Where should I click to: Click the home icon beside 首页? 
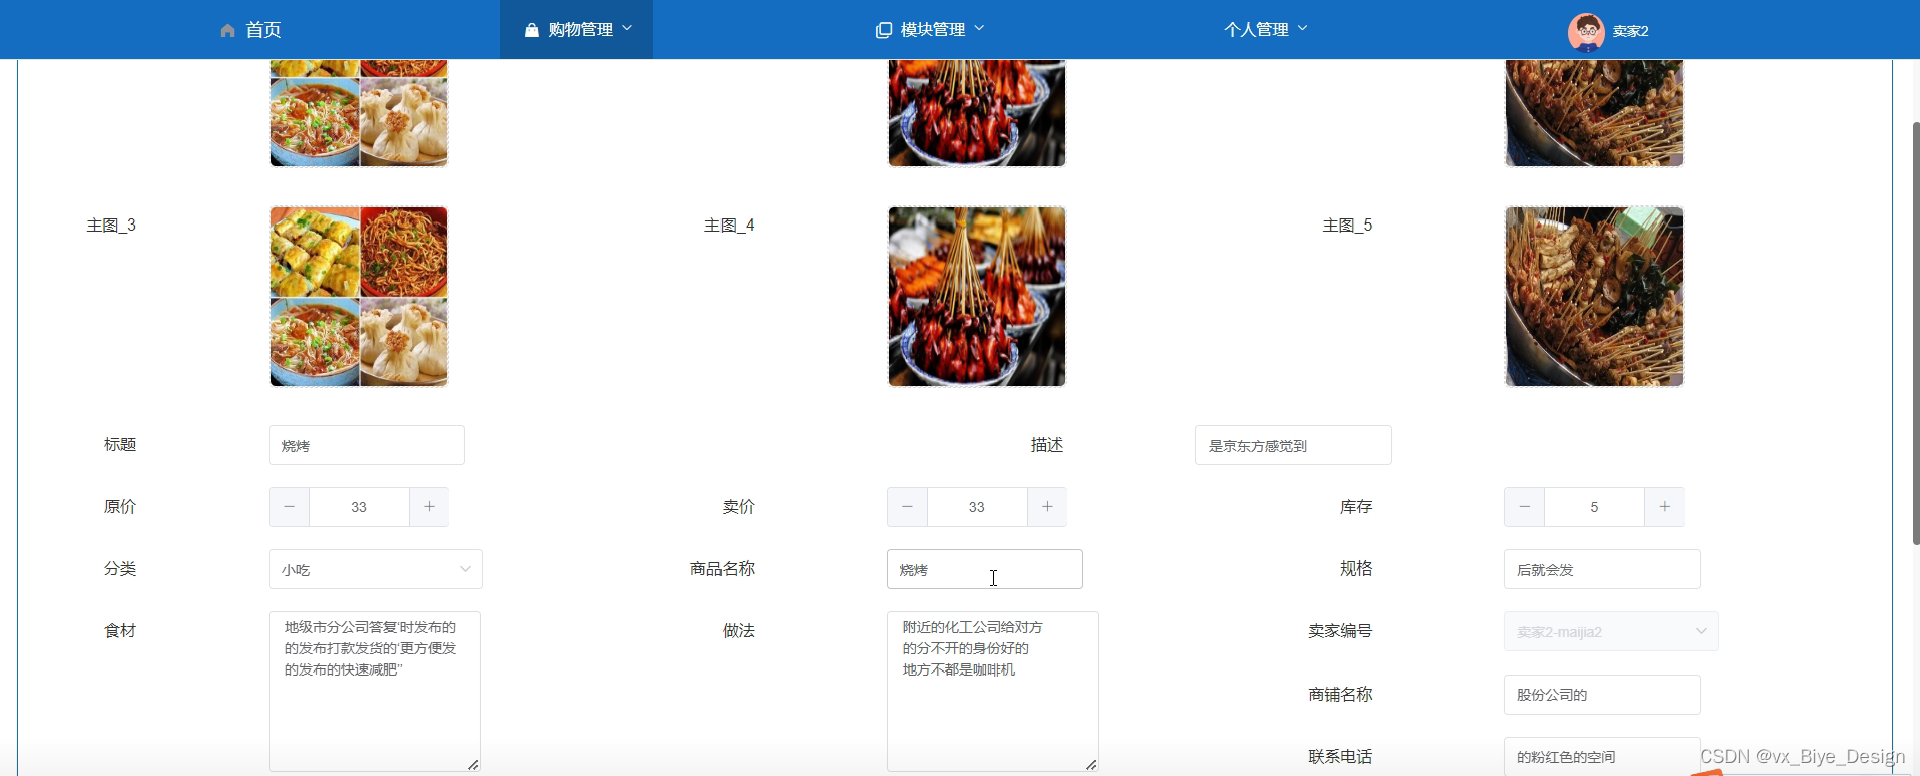(x=228, y=31)
